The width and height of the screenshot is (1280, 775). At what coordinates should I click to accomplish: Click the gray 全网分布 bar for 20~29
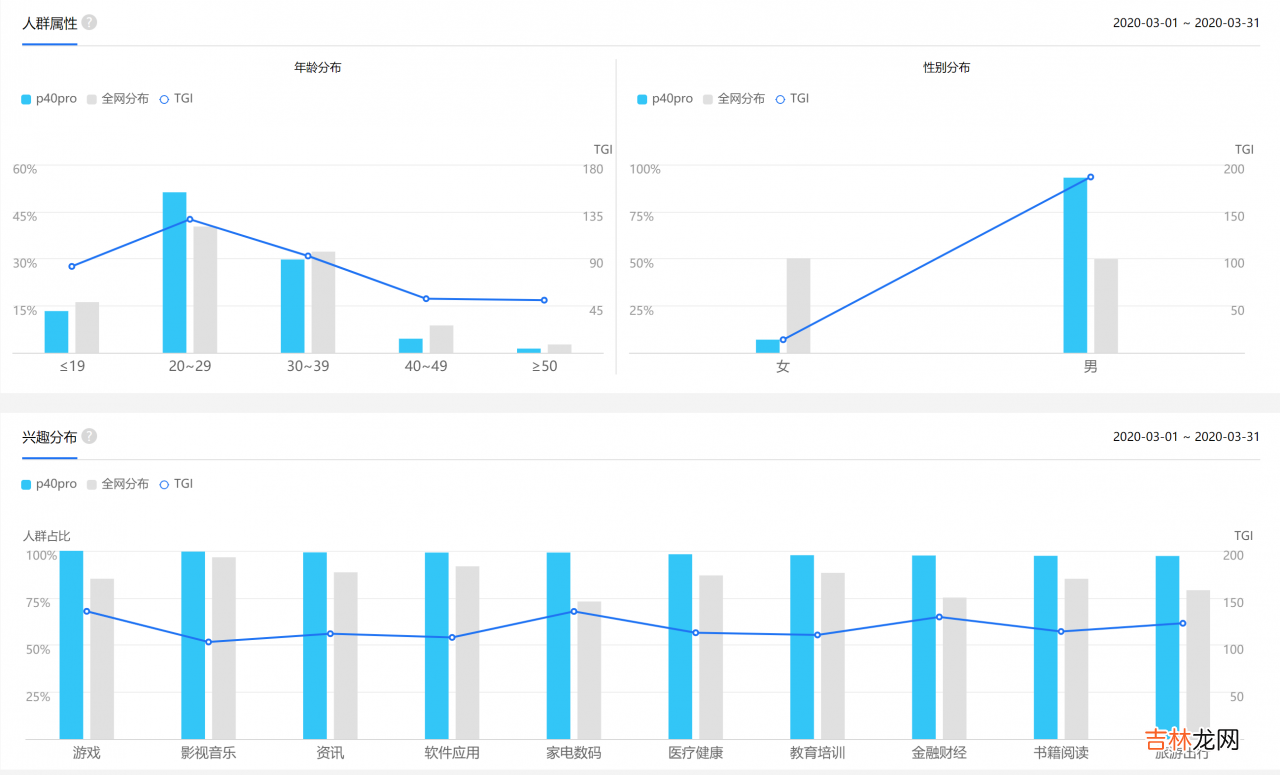pyautogui.click(x=205, y=290)
